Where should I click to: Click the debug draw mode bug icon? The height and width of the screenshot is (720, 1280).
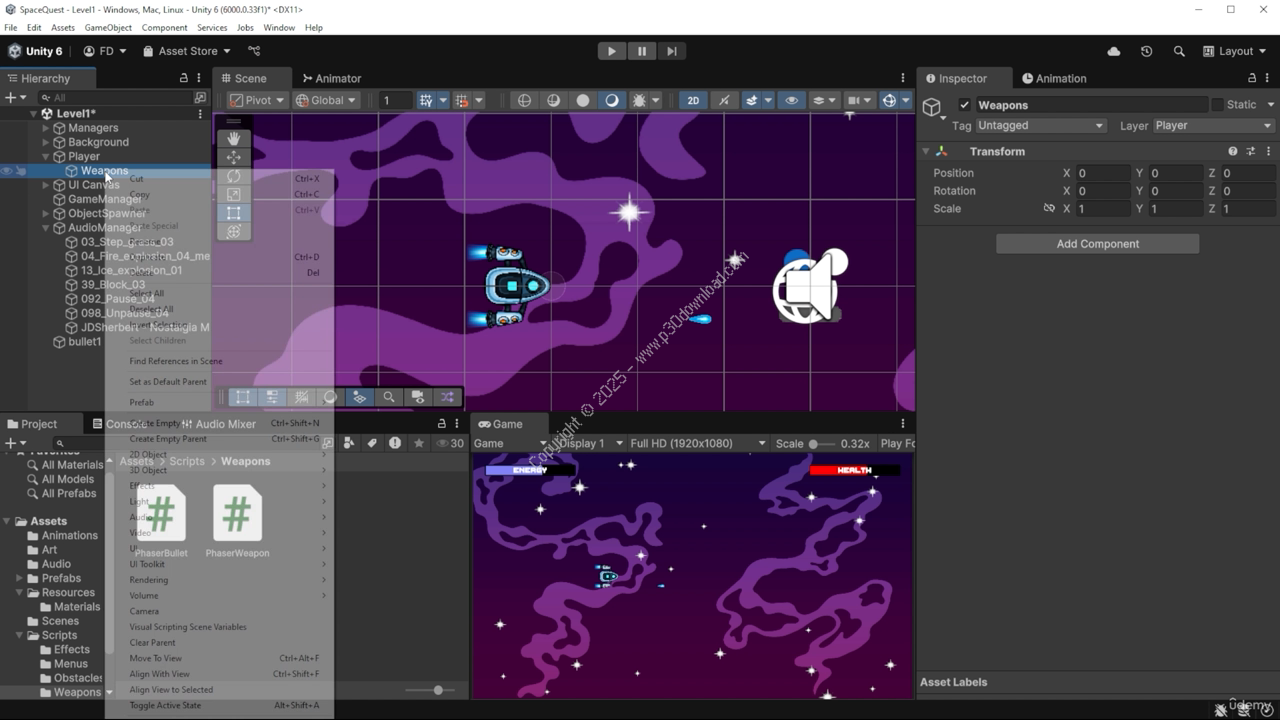pos(639,100)
